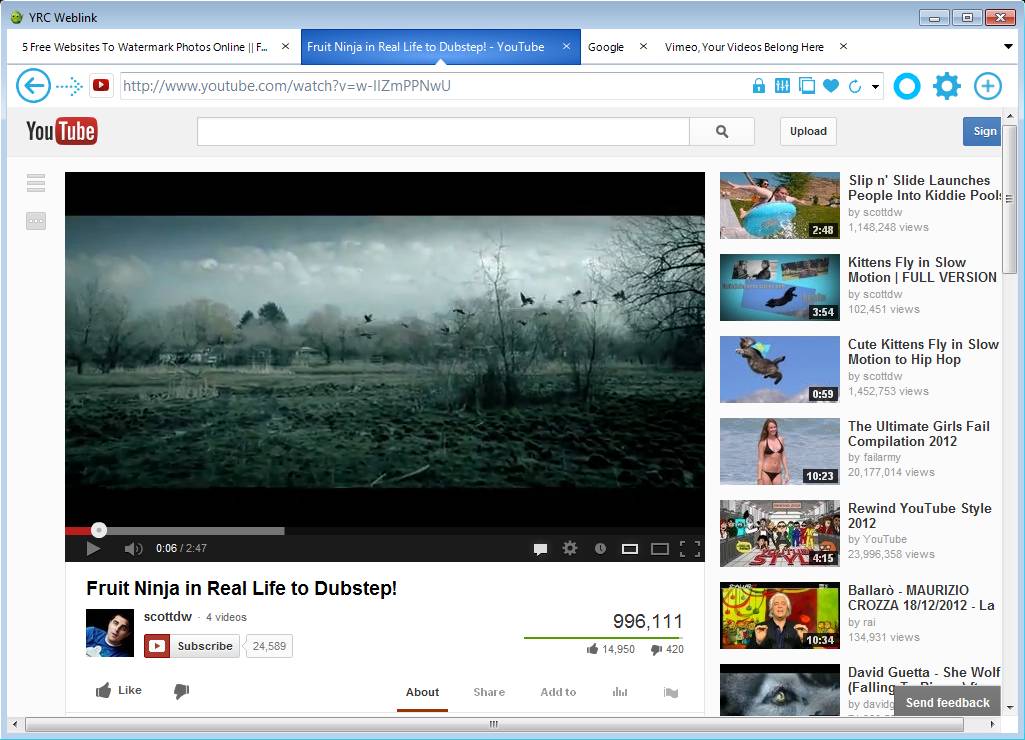1025x740 pixels.
Task: Click the browser back arrow button
Action: click(x=33, y=86)
